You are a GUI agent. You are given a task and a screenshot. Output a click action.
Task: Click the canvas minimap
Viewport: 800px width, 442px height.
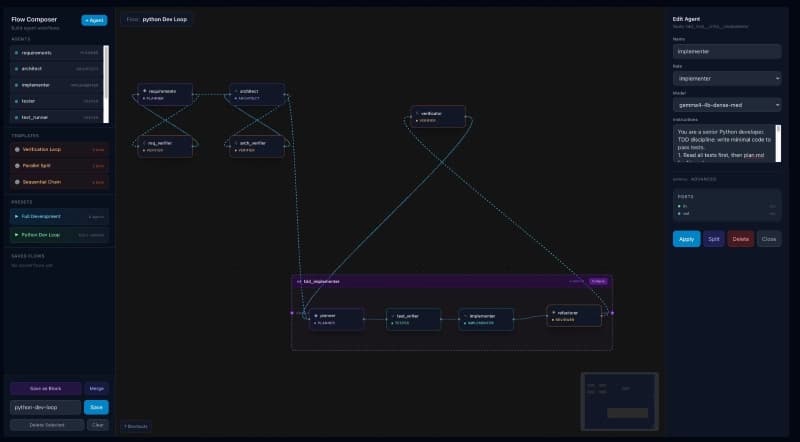[x=619, y=402]
